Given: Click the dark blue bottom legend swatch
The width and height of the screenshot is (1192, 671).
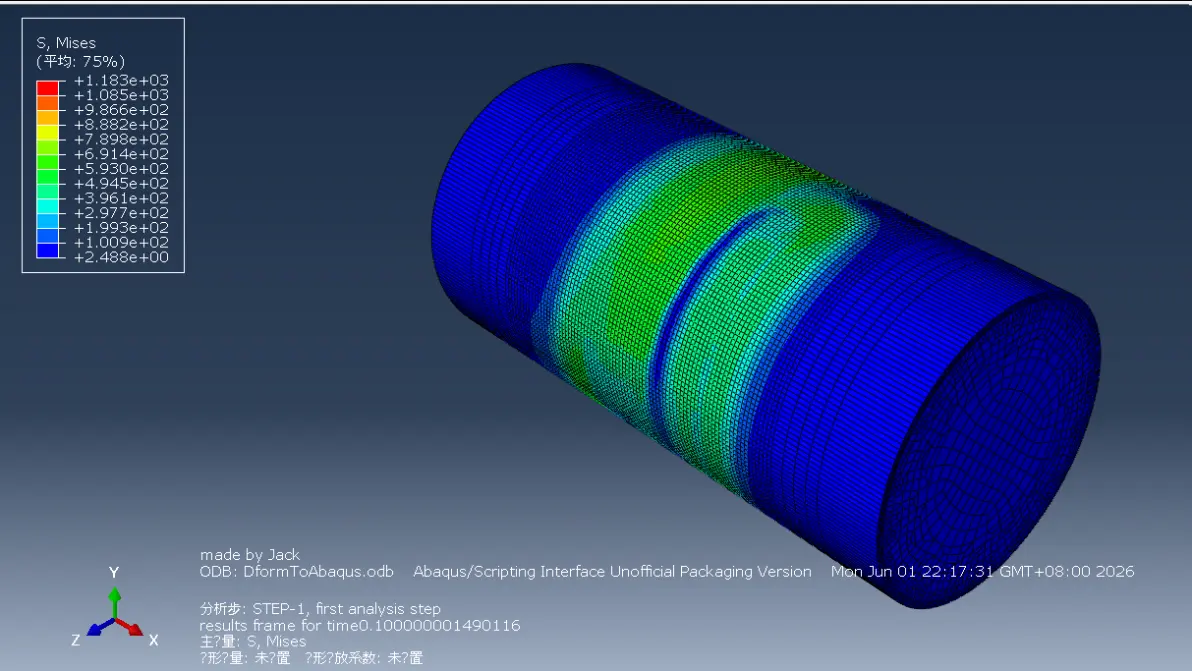Looking at the screenshot, I should pyautogui.click(x=47, y=250).
